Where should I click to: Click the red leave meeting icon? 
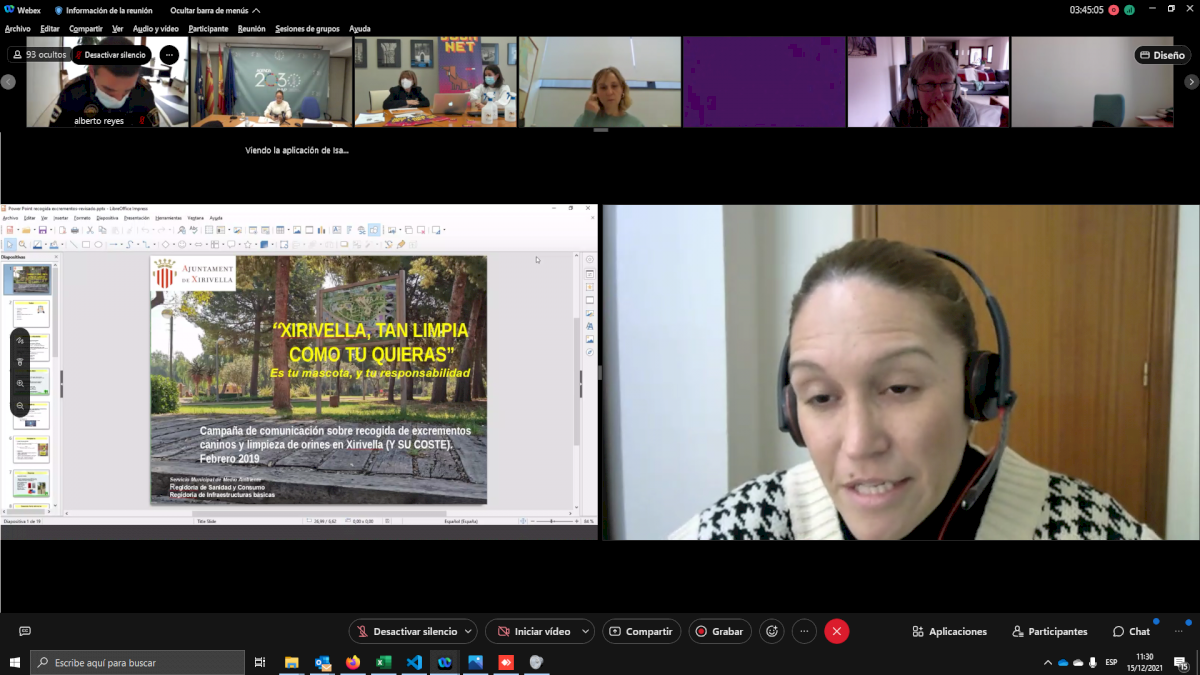[837, 631]
